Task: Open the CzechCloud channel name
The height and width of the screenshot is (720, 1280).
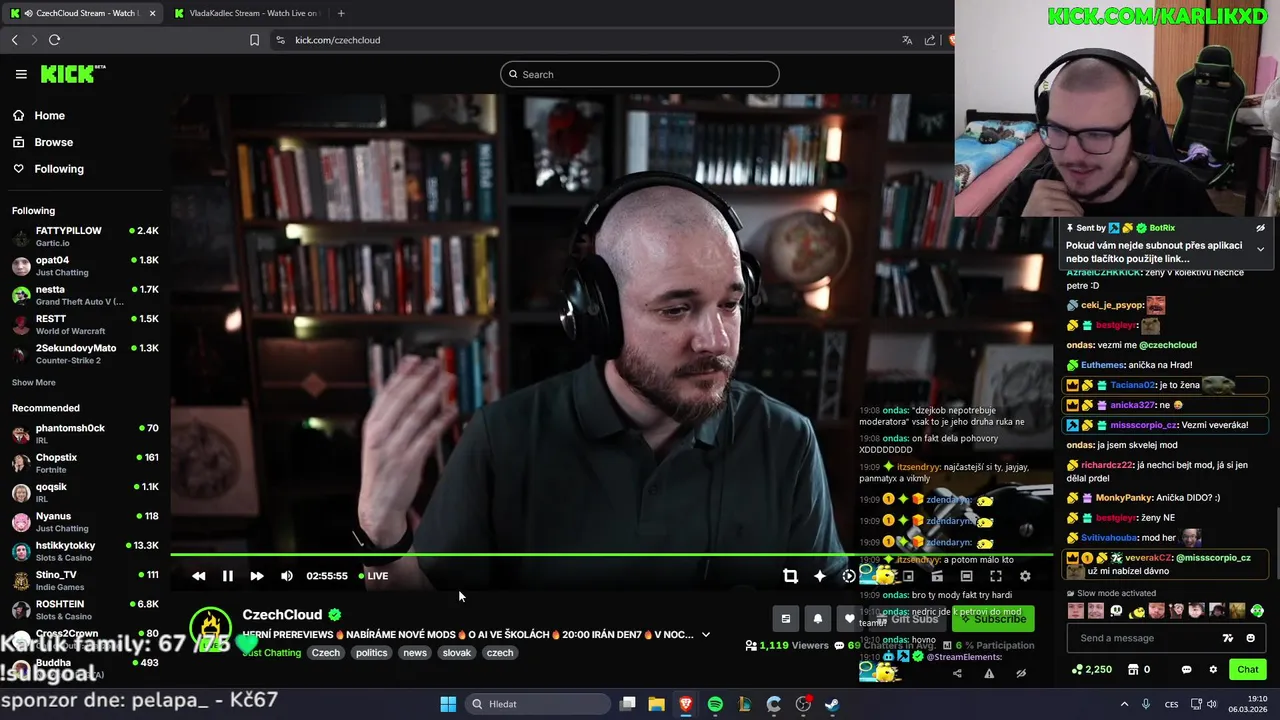Action: pos(282,615)
